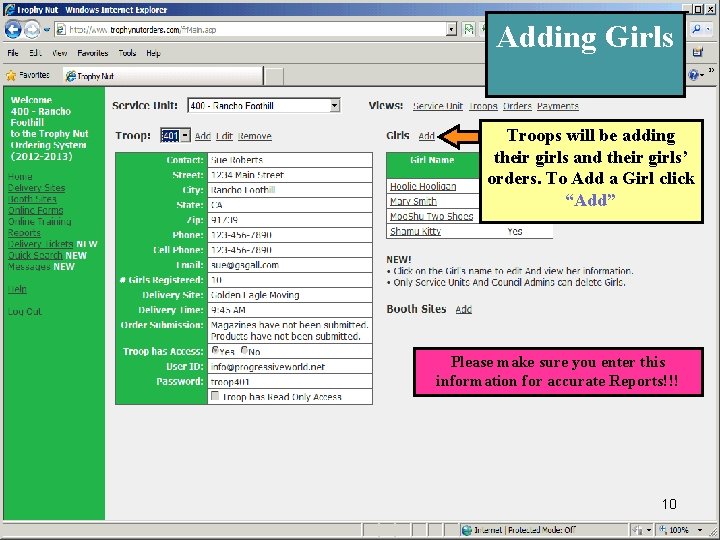Click Log Out in the sidebar
The height and width of the screenshot is (540, 720).
(x=25, y=311)
